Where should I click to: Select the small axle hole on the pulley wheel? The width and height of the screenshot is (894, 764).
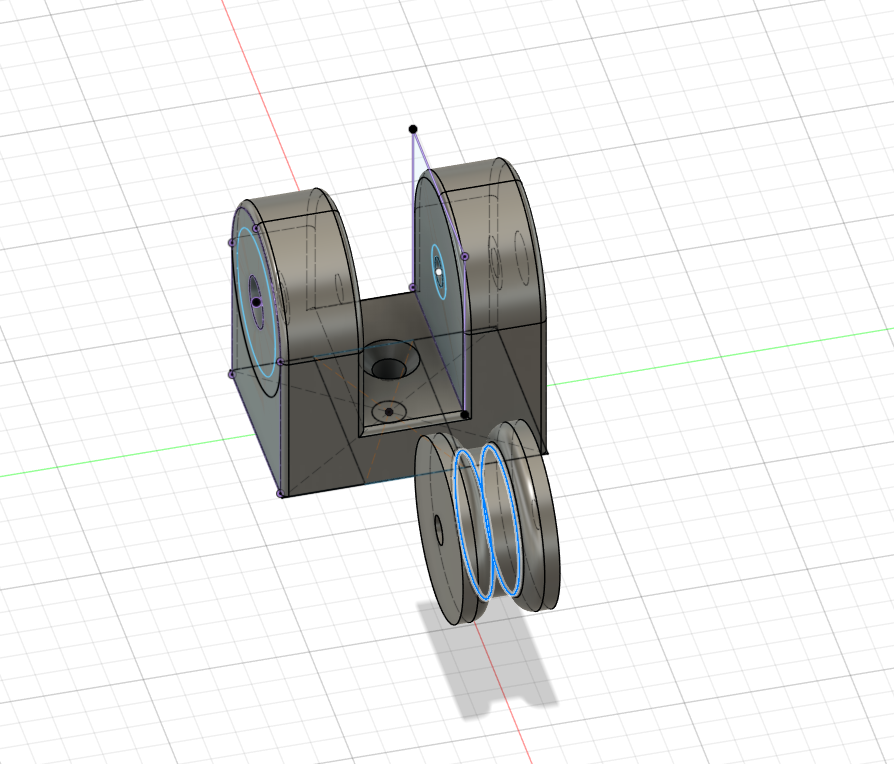pyautogui.click(x=439, y=530)
